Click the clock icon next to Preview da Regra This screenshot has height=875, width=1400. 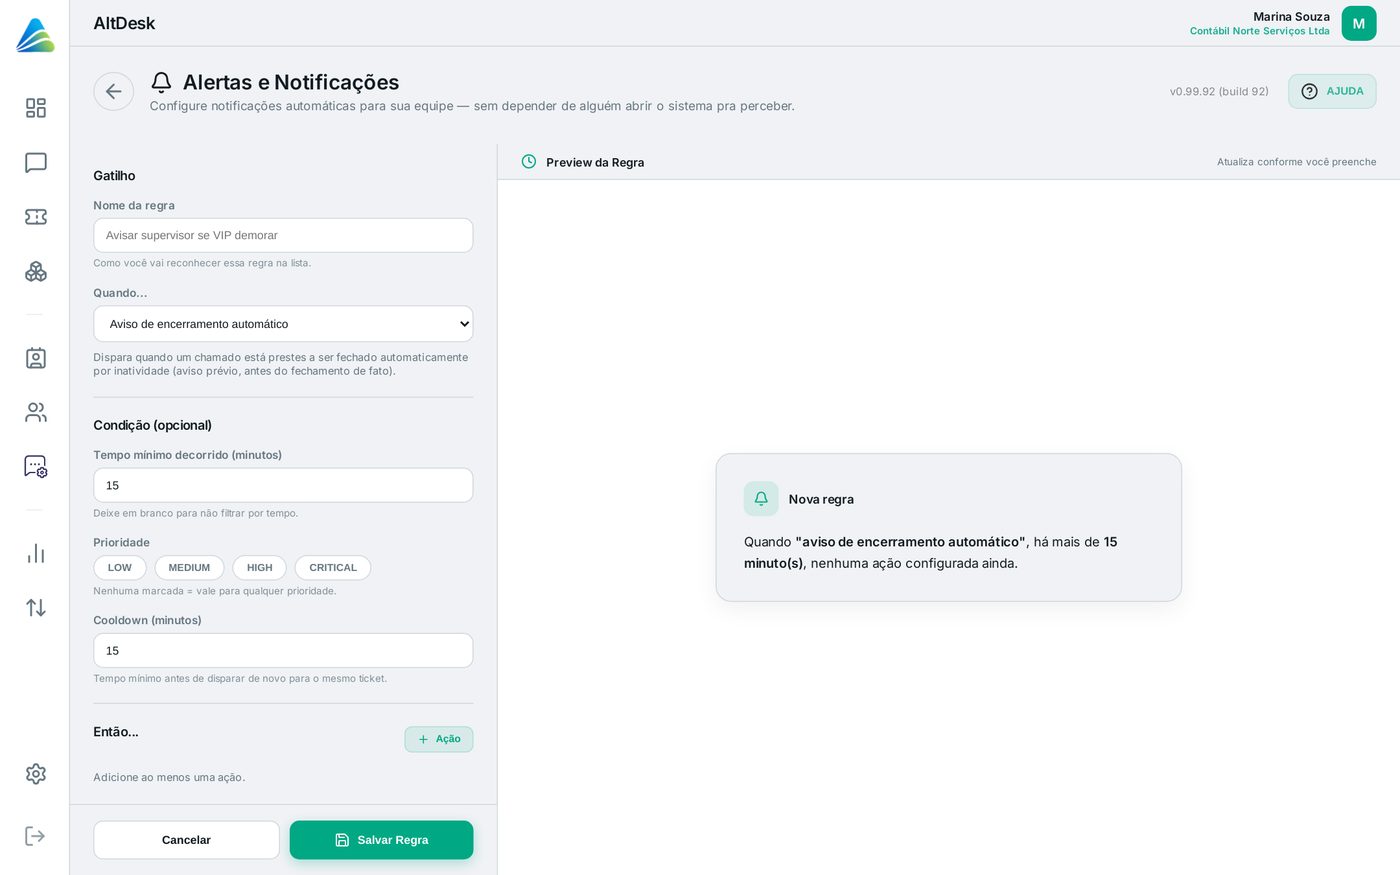point(529,161)
